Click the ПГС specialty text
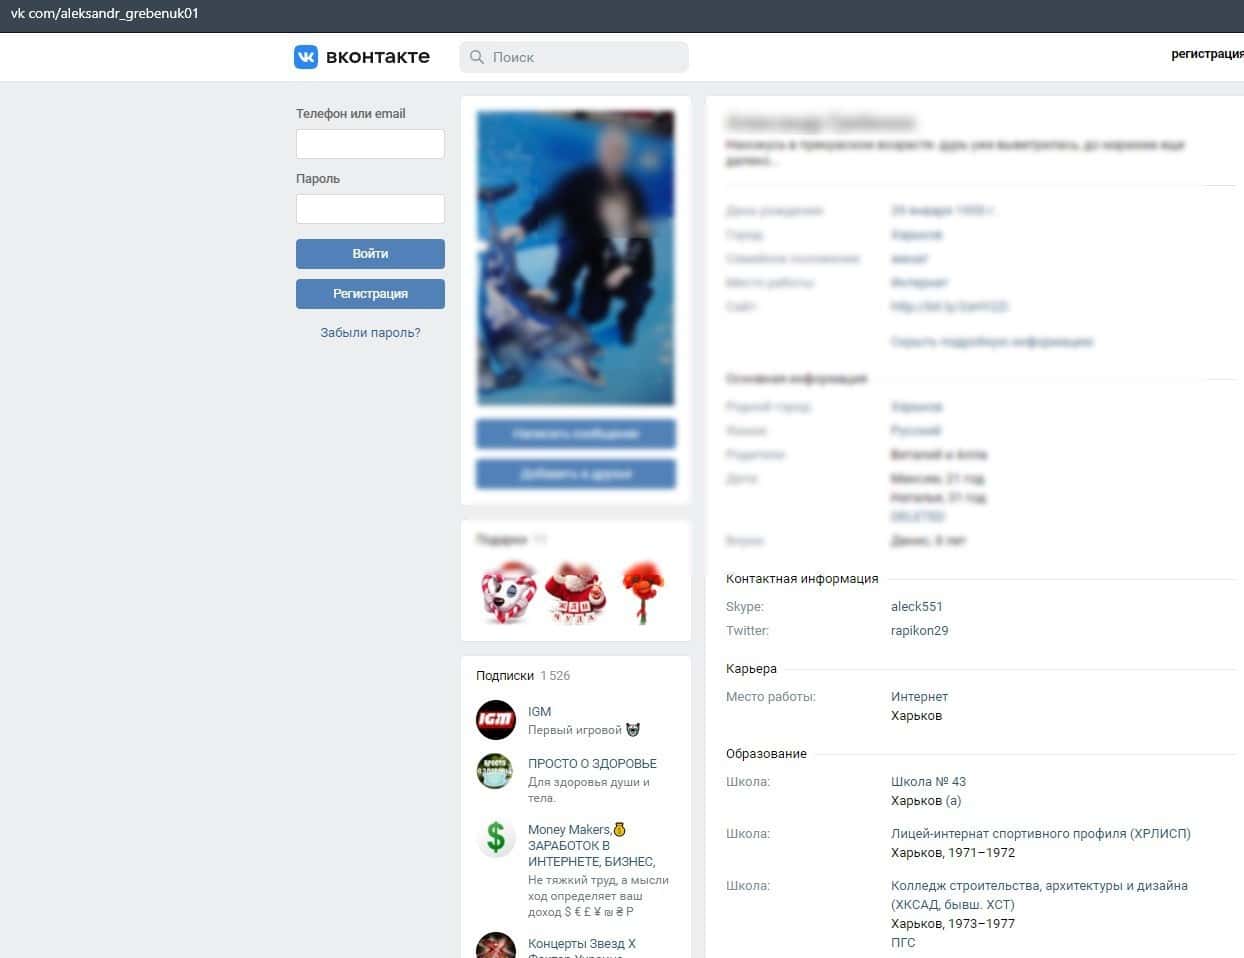This screenshot has height=958, width=1244. 903,943
